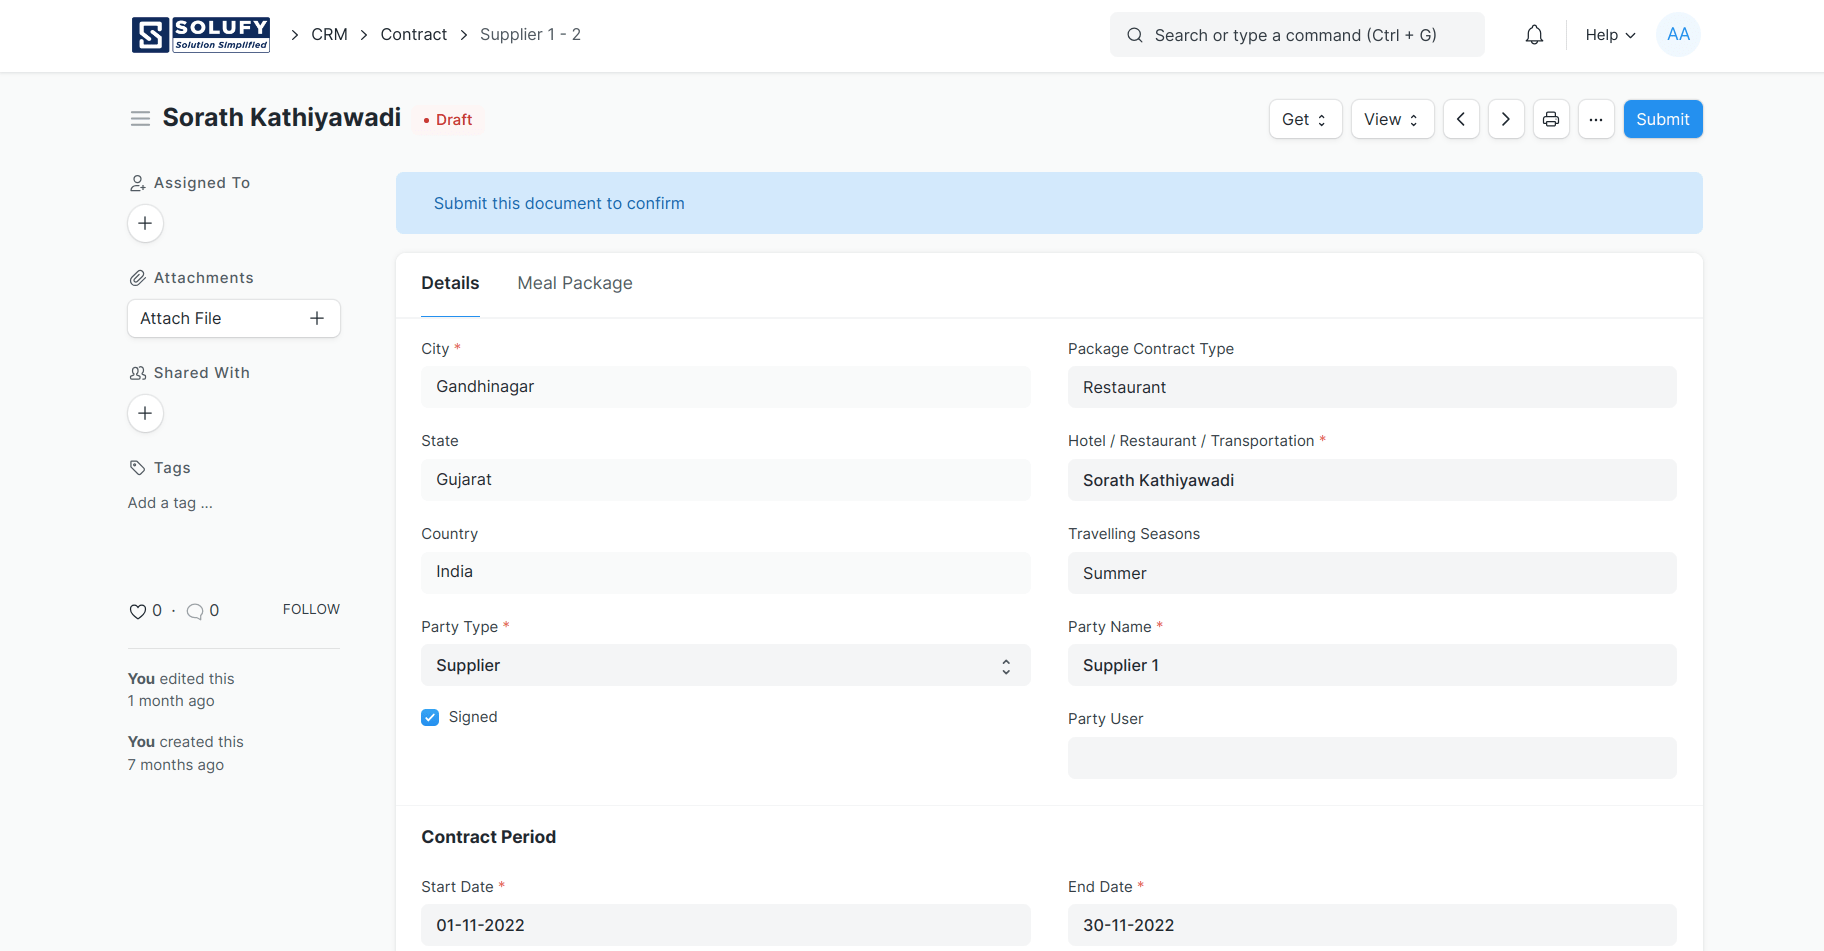The height and width of the screenshot is (951, 1824).
Task: Click Travelling Seasons field Summer
Action: tap(1372, 573)
